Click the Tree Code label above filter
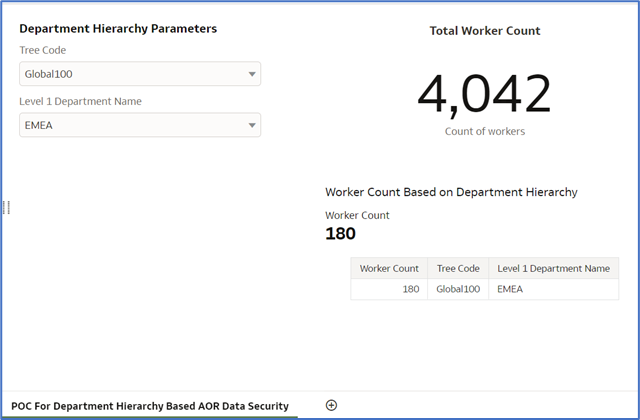Viewport: 640px width, 420px height. click(43, 50)
